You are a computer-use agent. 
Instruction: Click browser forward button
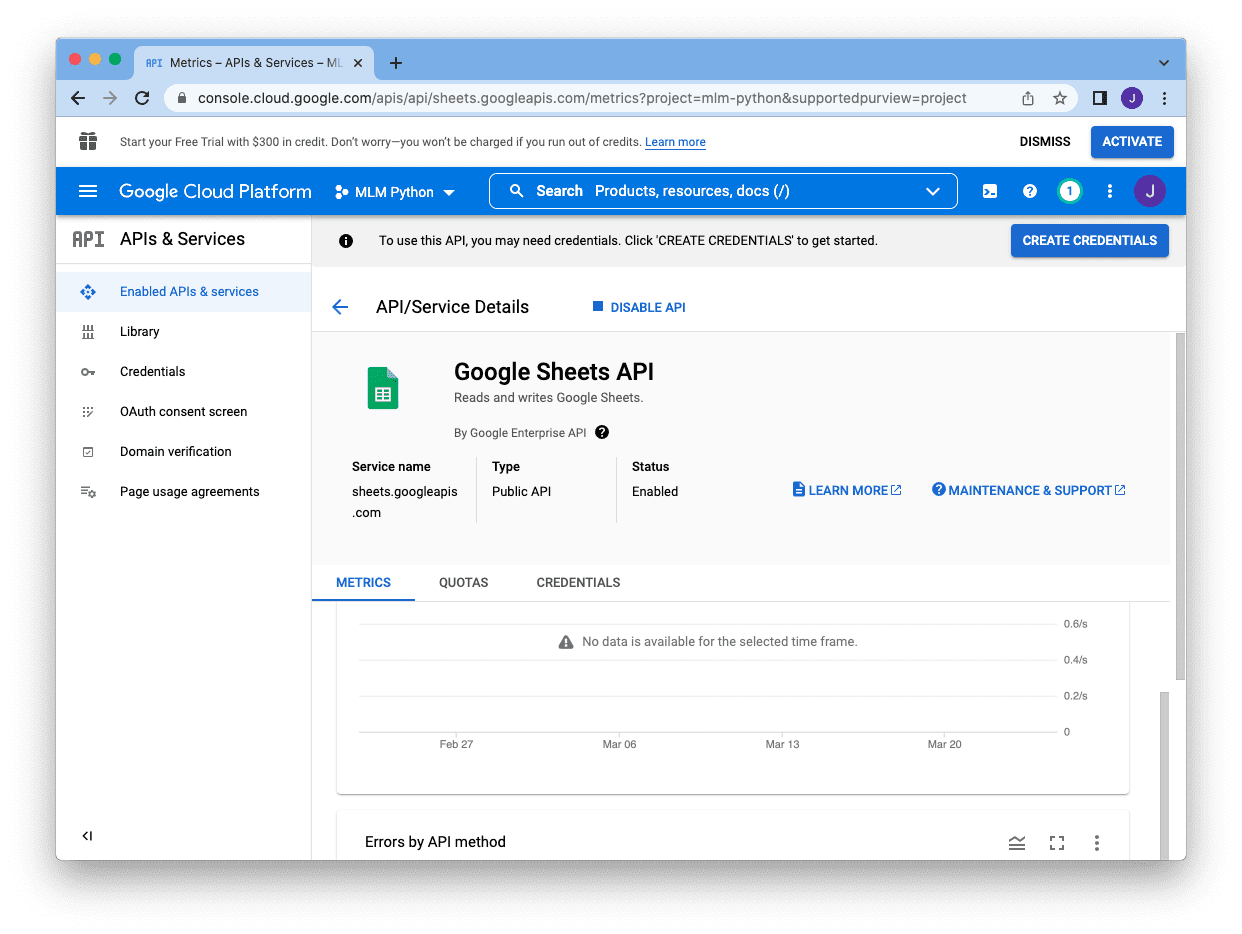click(110, 98)
